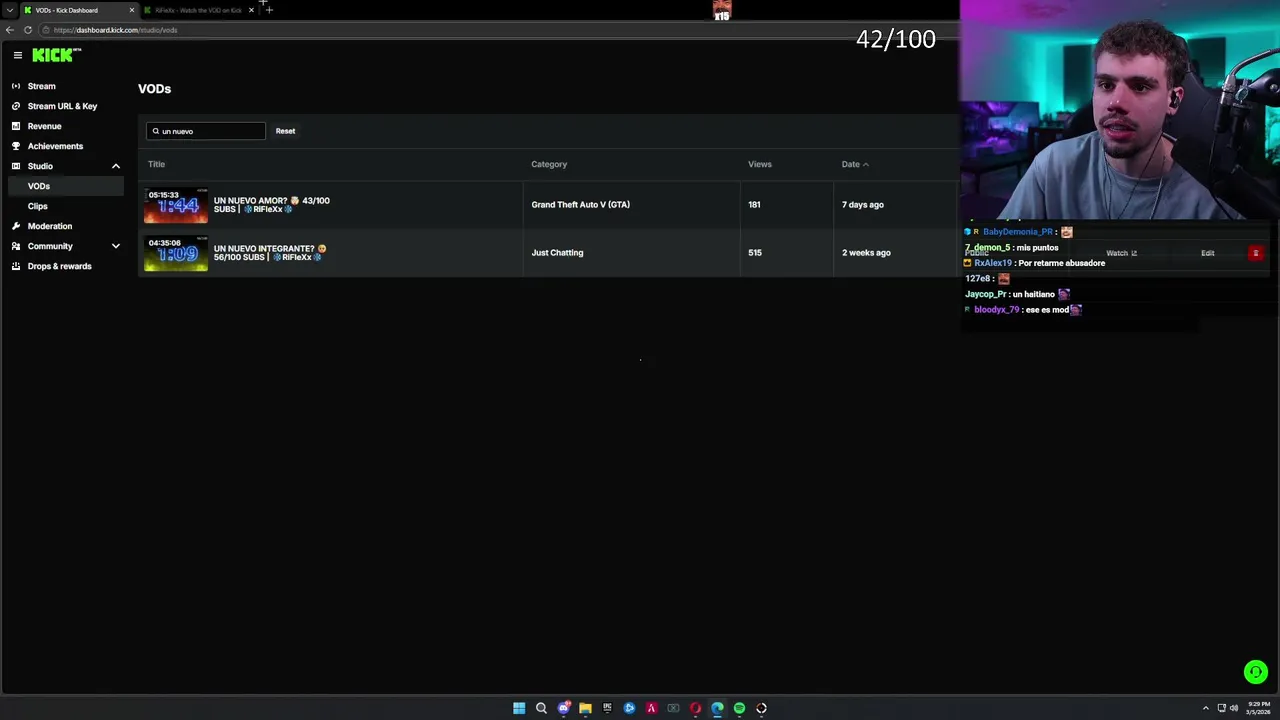Viewport: 1280px width, 720px height.
Task: Click the '515' views value
Action: pos(755,253)
